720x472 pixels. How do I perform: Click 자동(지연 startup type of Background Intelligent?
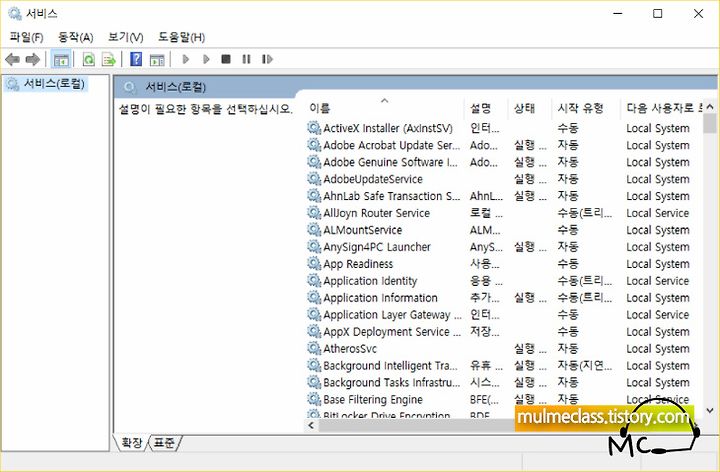(585, 366)
